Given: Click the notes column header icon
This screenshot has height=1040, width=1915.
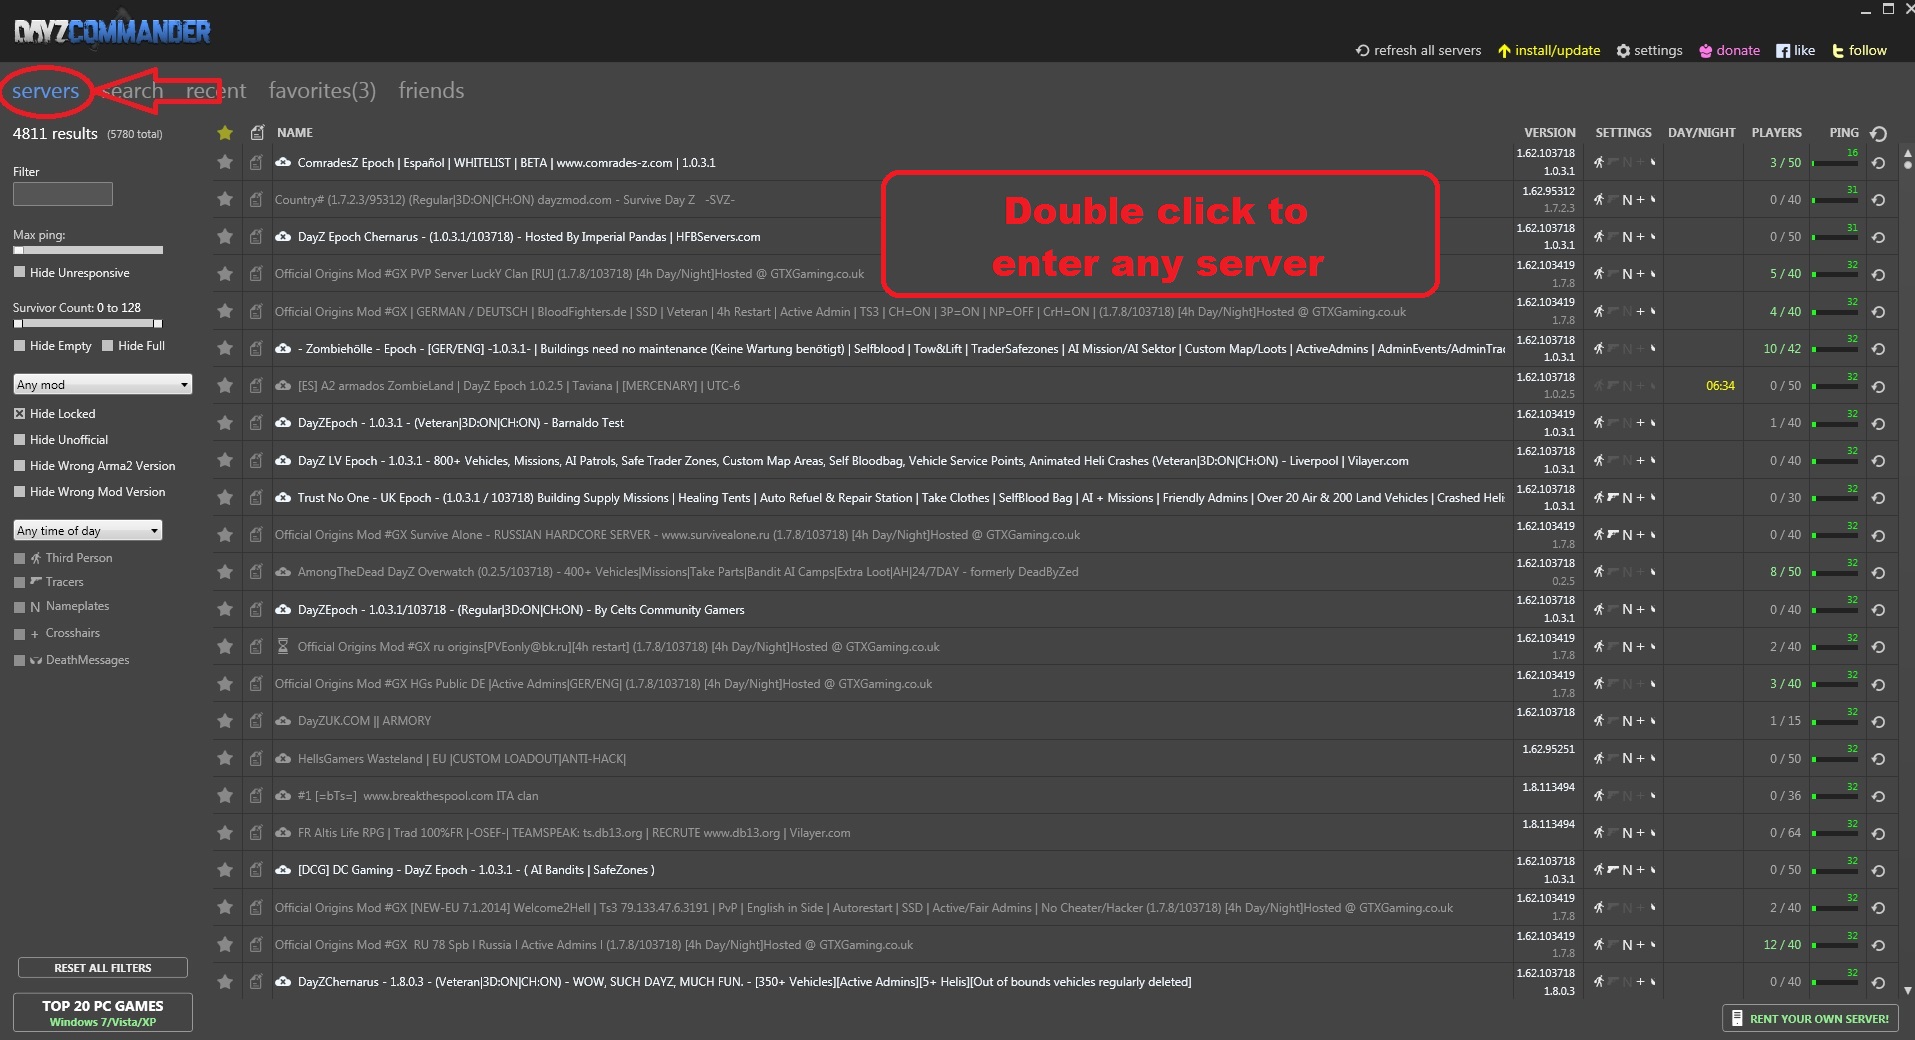Looking at the screenshot, I should 257,132.
